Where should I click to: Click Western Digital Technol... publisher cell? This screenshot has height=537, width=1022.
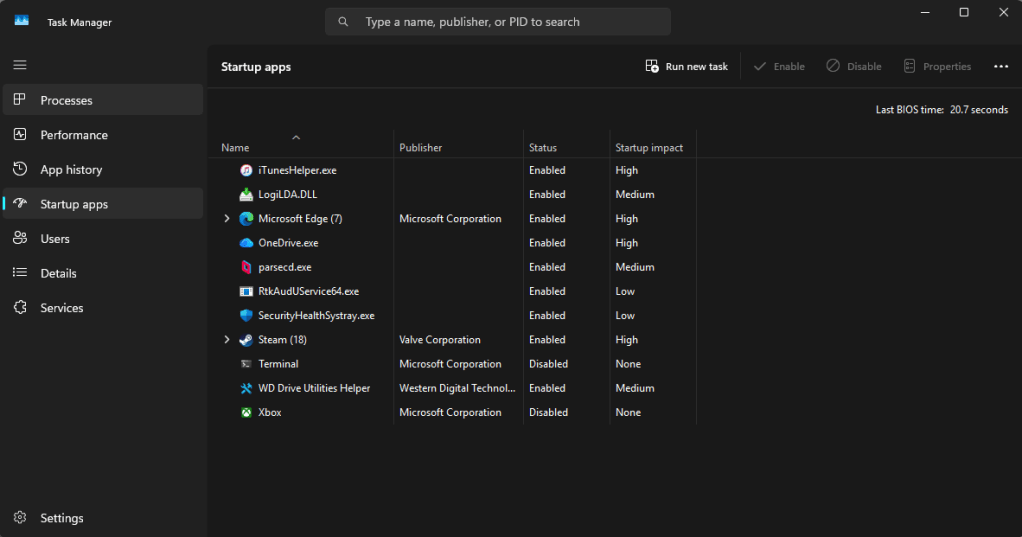click(x=457, y=388)
